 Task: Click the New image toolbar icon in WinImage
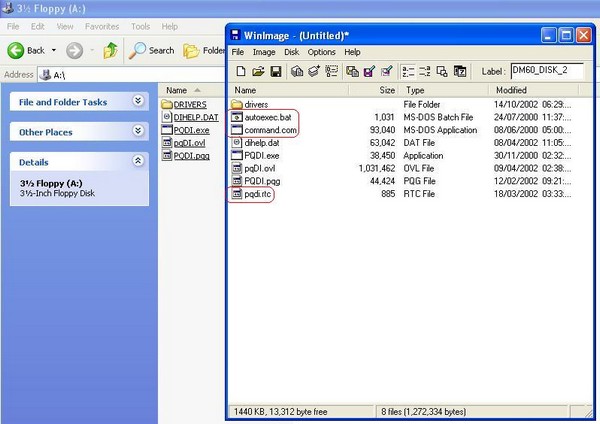241,71
